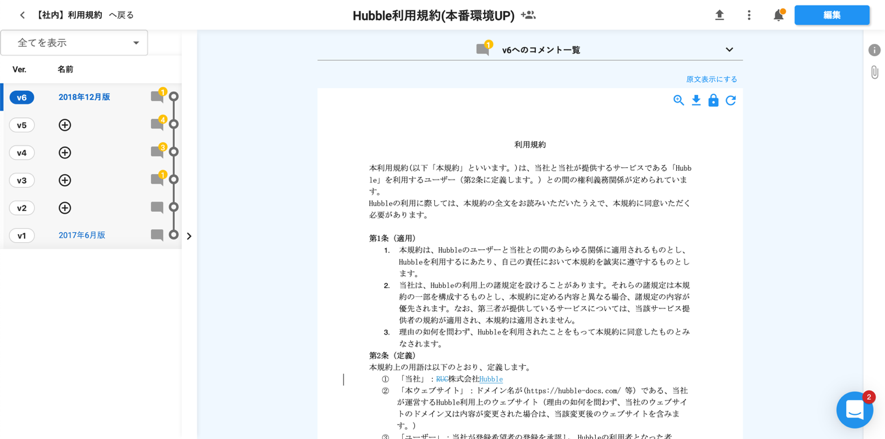Click the 2017年6月版 version name
885x439 pixels.
(x=82, y=235)
